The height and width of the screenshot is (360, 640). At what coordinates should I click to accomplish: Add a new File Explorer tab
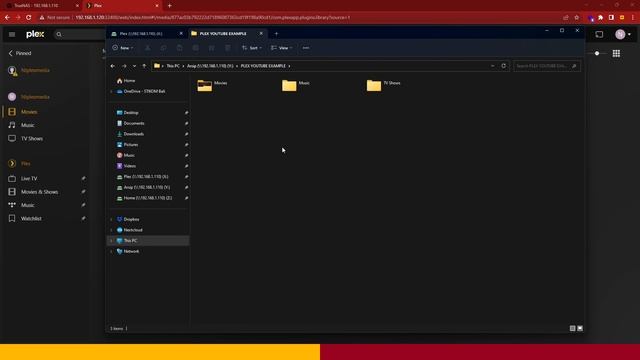point(276,33)
